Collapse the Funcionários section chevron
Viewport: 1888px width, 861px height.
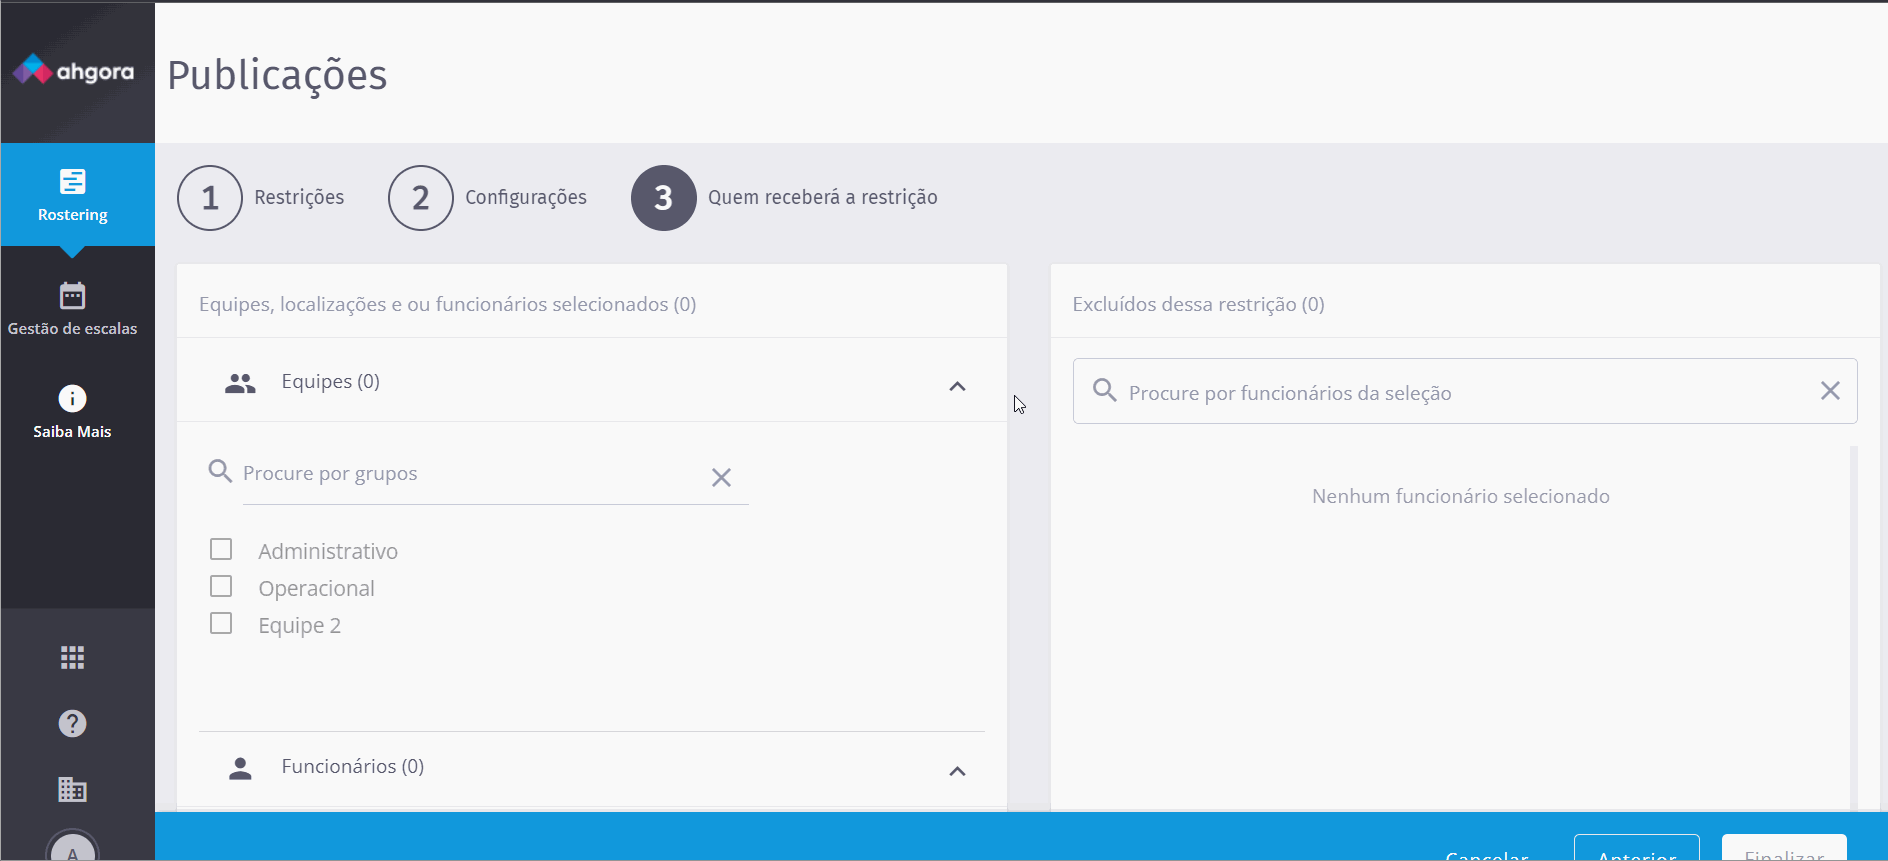(957, 771)
